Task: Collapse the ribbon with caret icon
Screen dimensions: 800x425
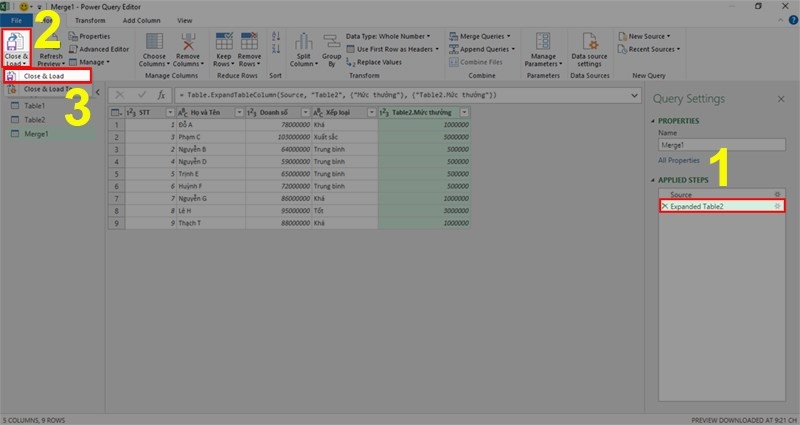Action: click(780, 20)
